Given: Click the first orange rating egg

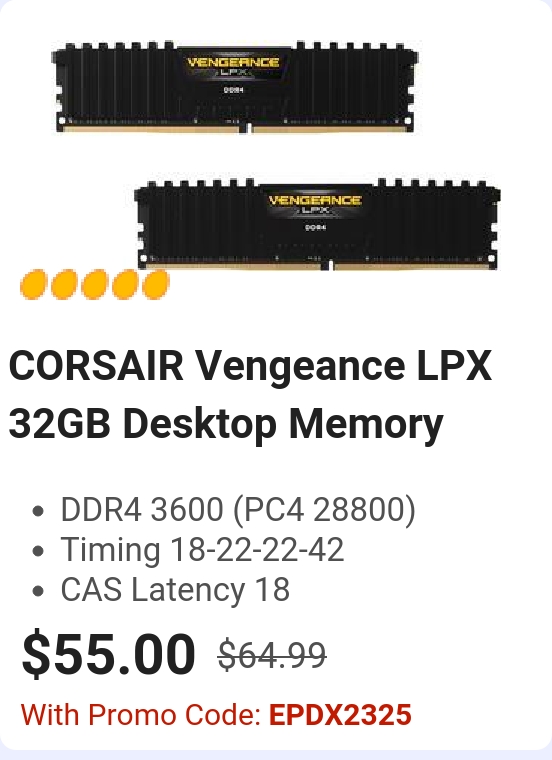Looking at the screenshot, I should tap(33, 285).
